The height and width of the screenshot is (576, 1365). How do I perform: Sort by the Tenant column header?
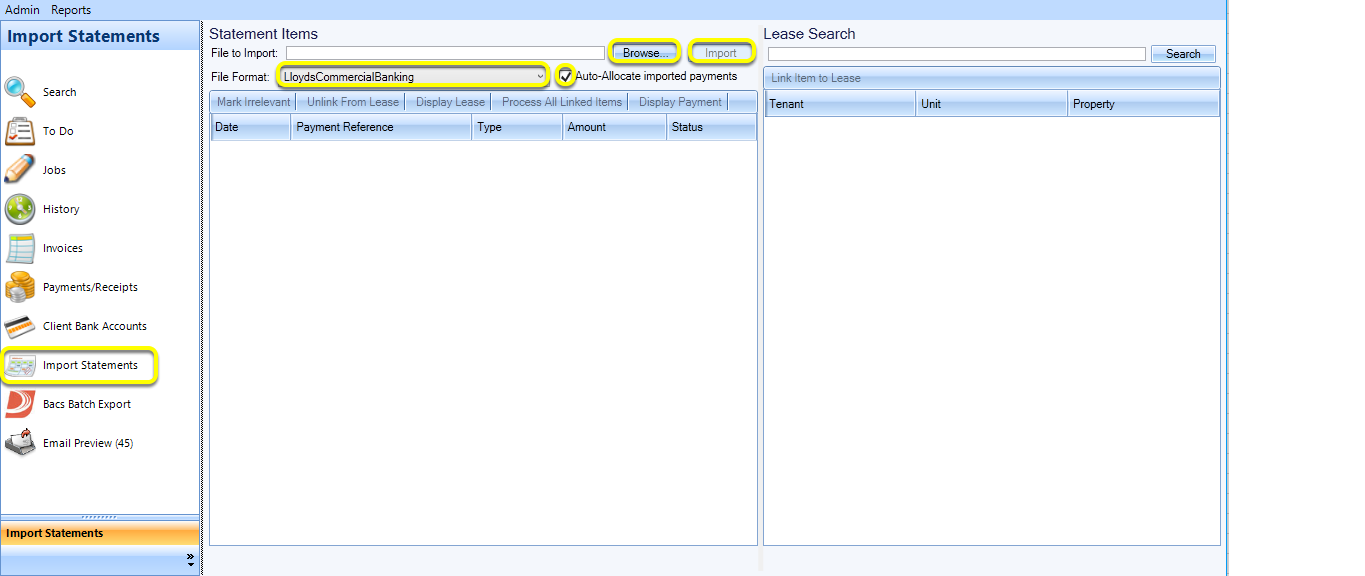[x=840, y=104]
